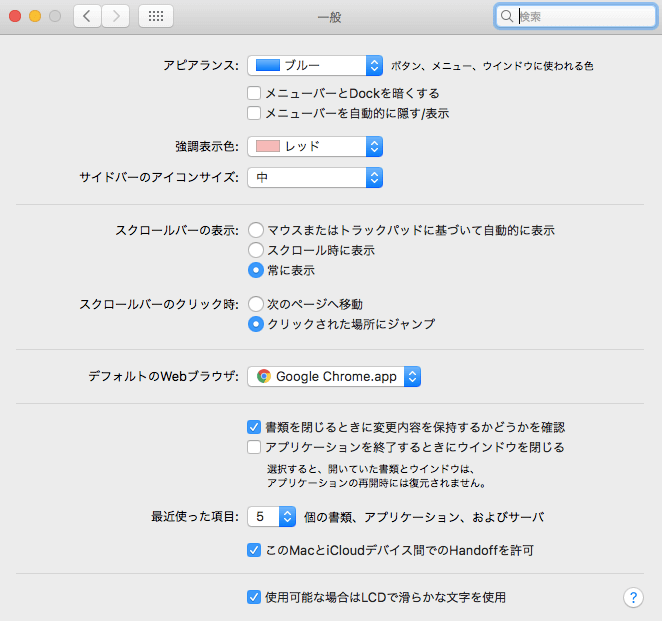The image size is (662, 621).
Task: Click the text 個の書類、アプリケーション、およびサーバ
Action: point(424,517)
